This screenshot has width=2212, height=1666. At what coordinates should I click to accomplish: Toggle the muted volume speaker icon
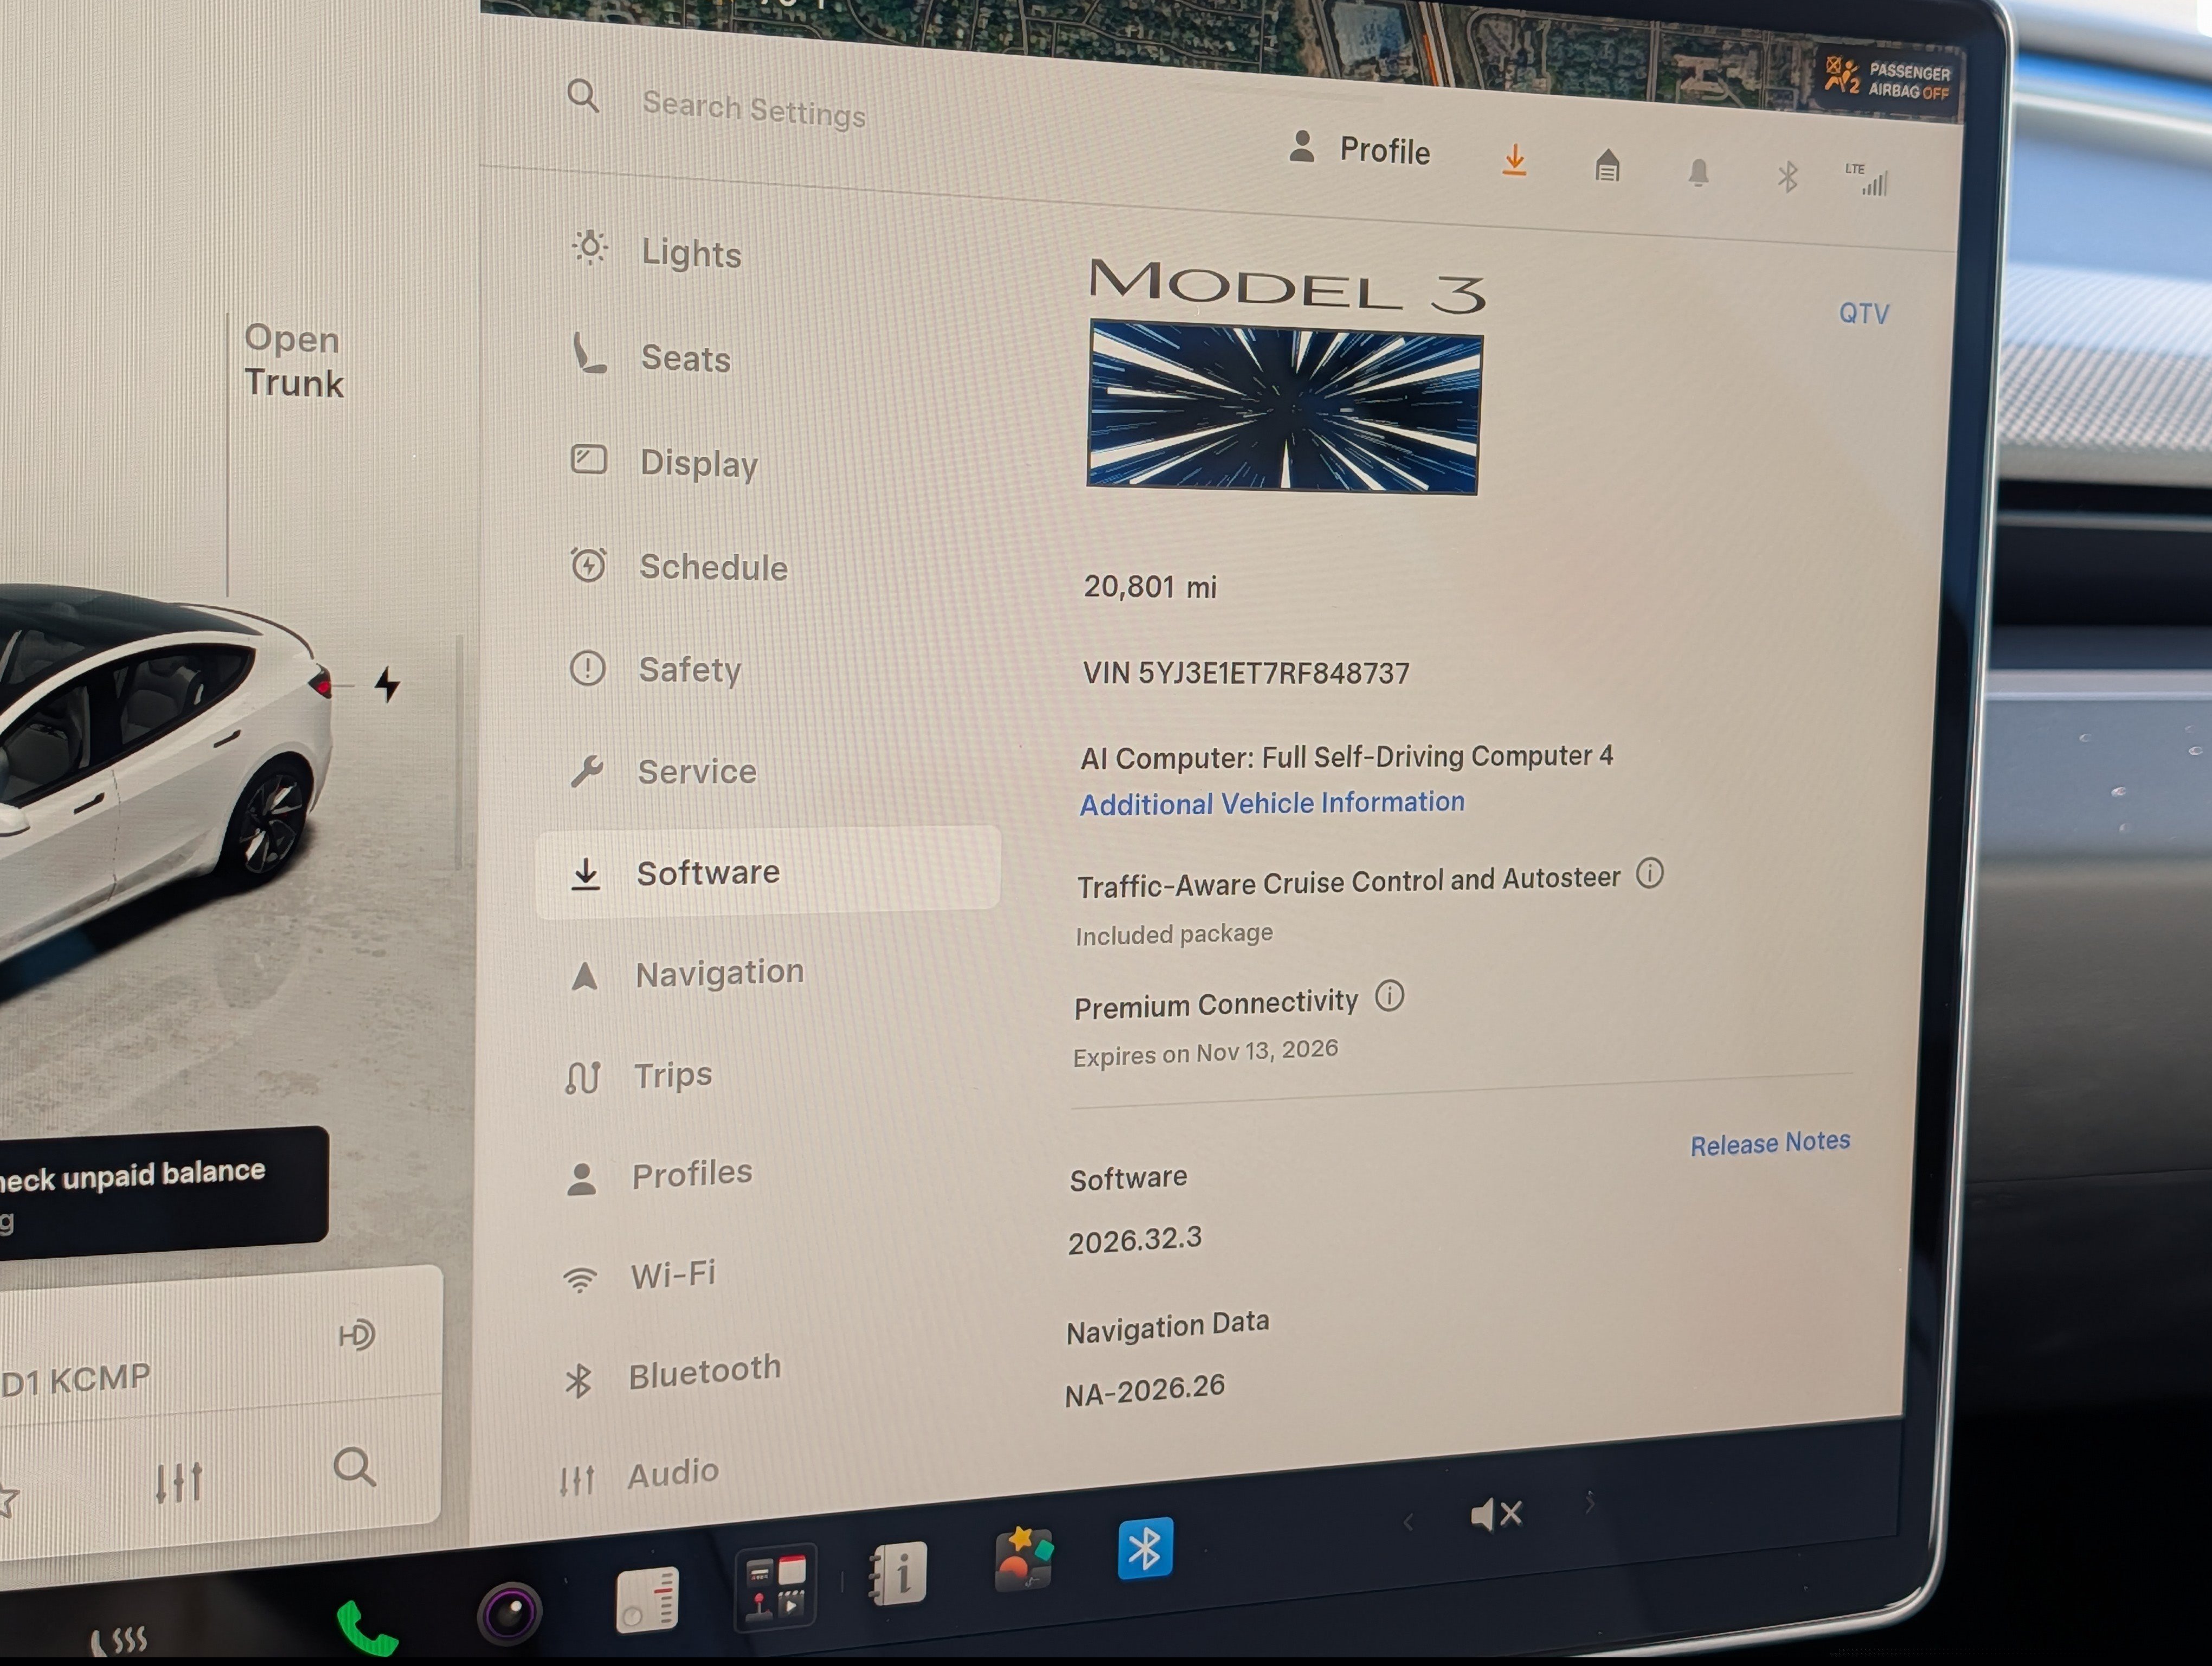pos(1496,1514)
